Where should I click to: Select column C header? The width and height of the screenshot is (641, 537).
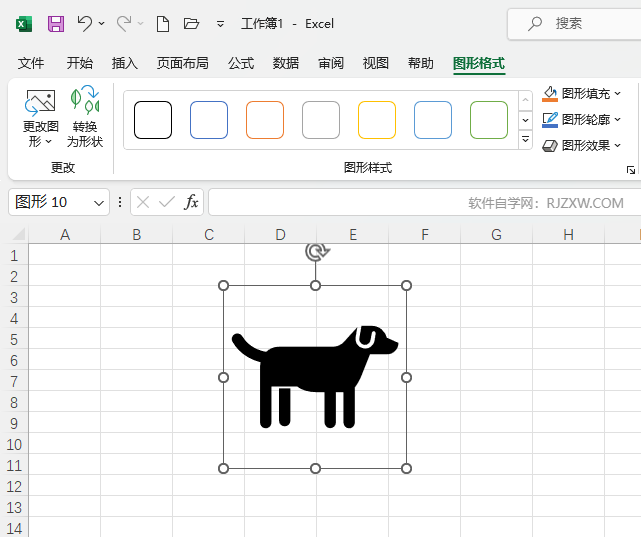tap(208, 235)
